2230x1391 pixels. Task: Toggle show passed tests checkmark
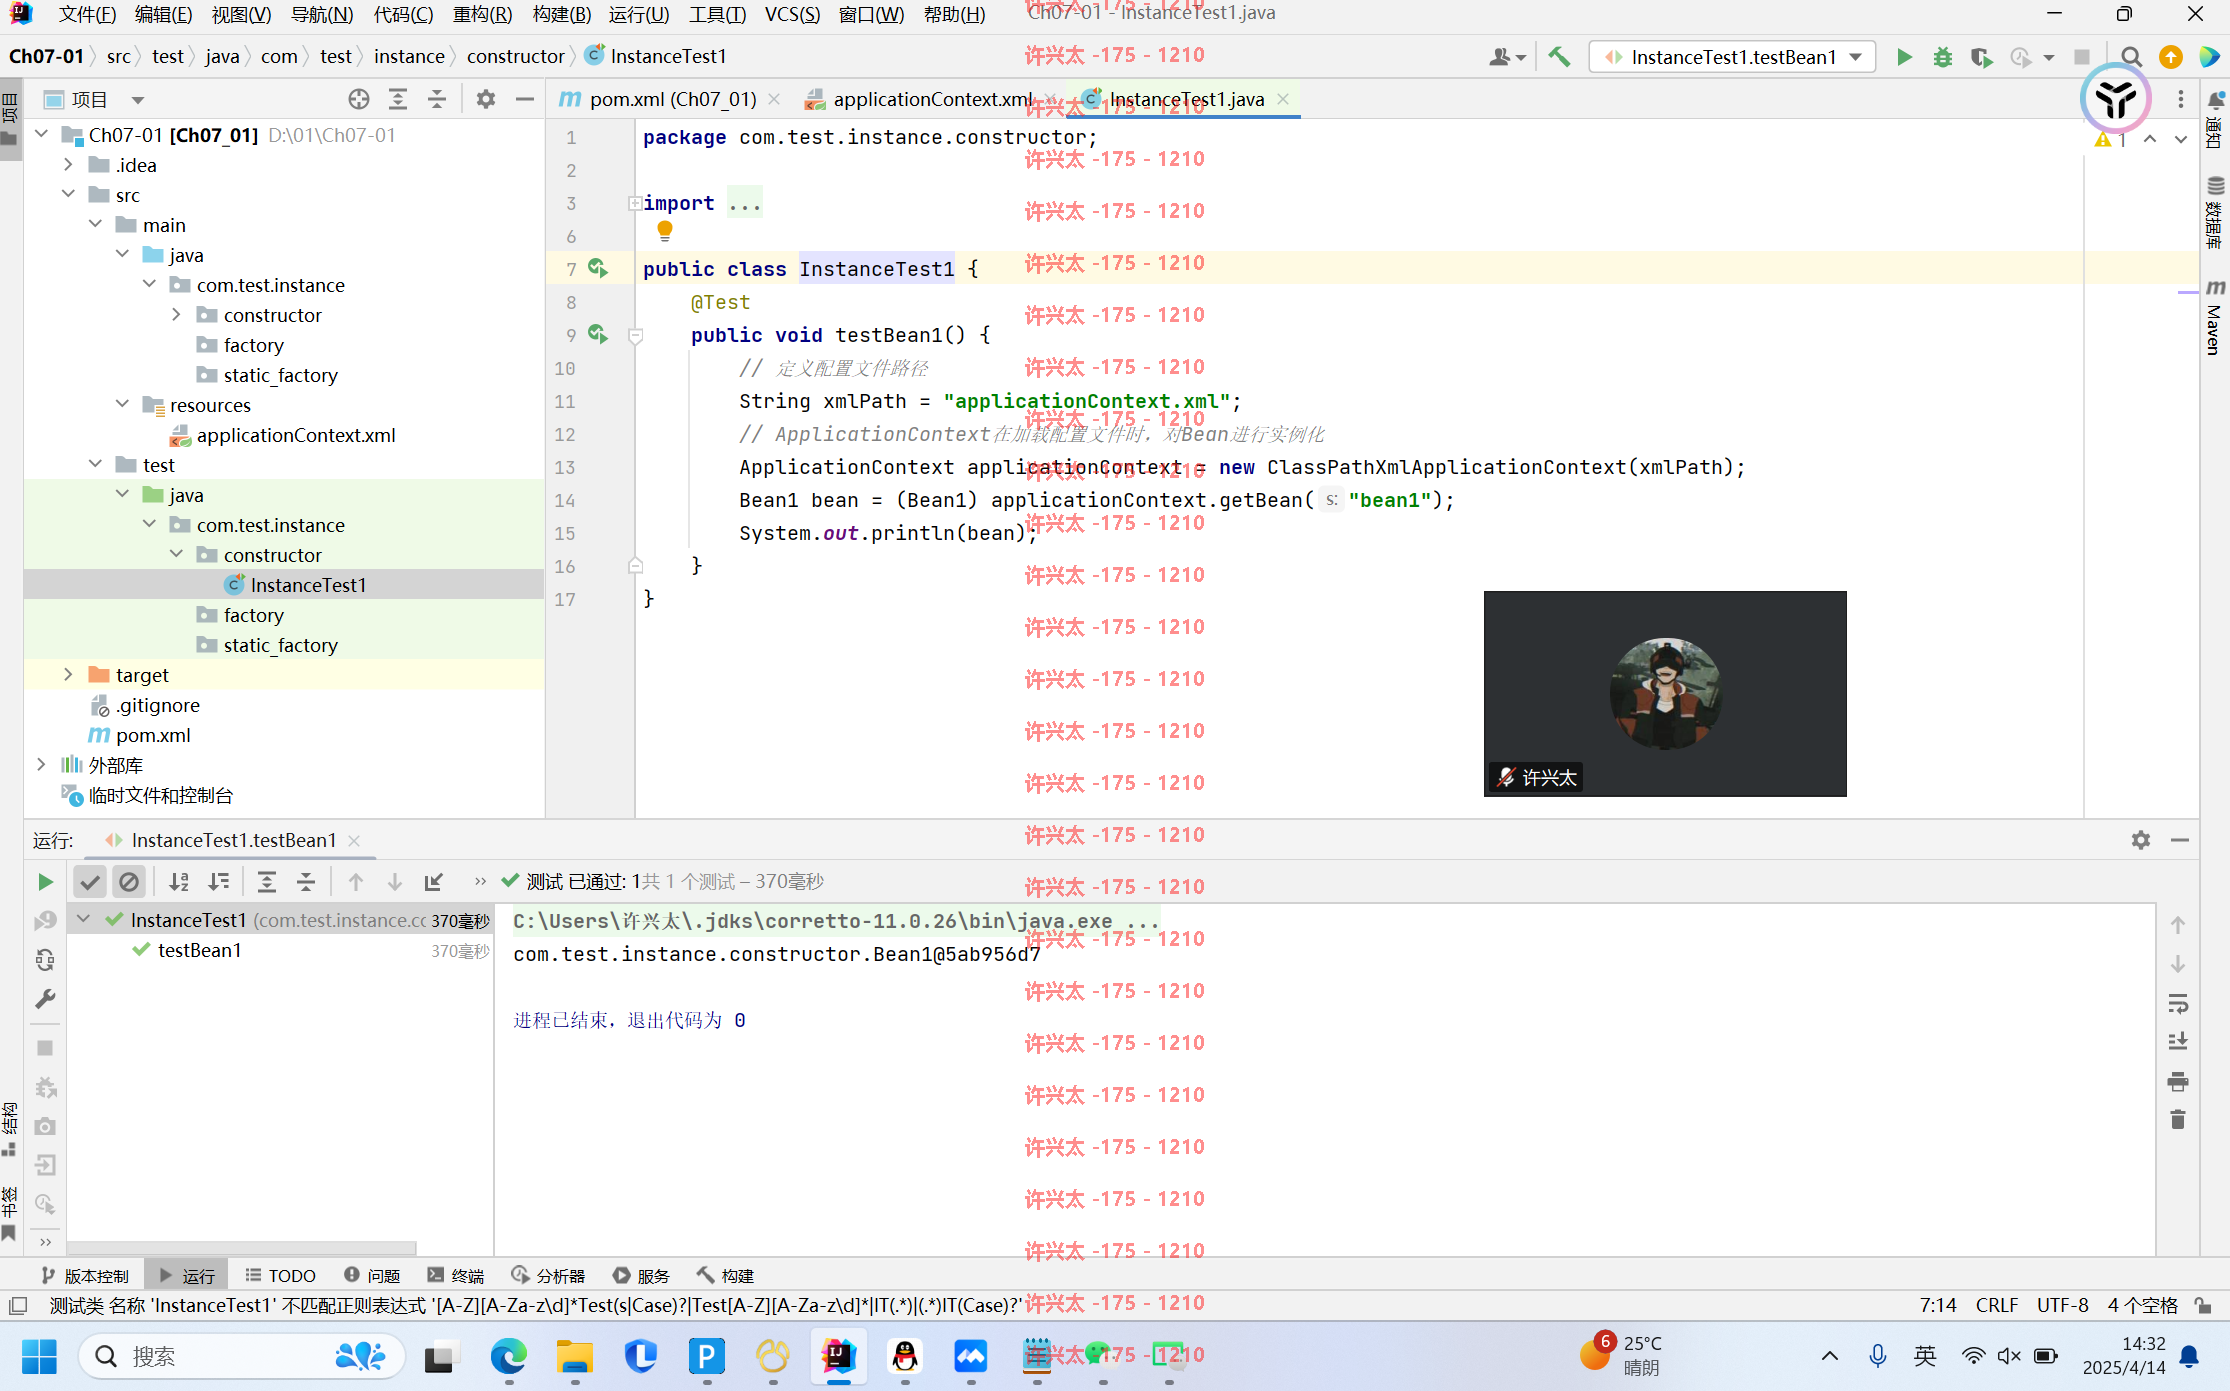click(x=90, y=882)
